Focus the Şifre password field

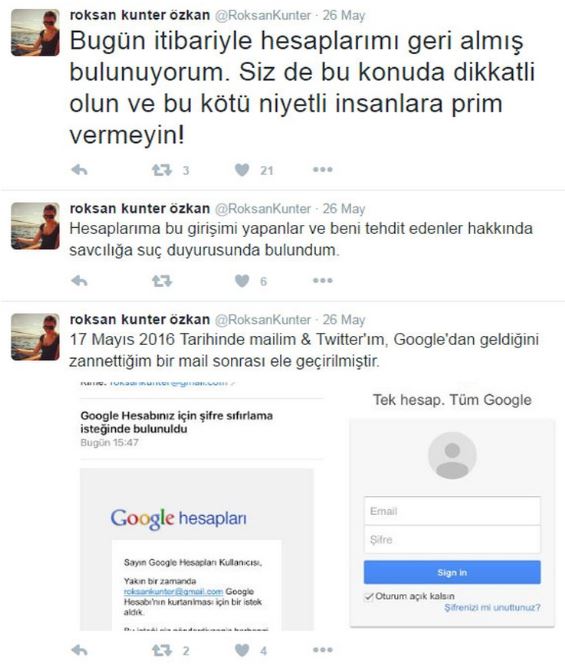pyautogui.click(x=452, y=539)
